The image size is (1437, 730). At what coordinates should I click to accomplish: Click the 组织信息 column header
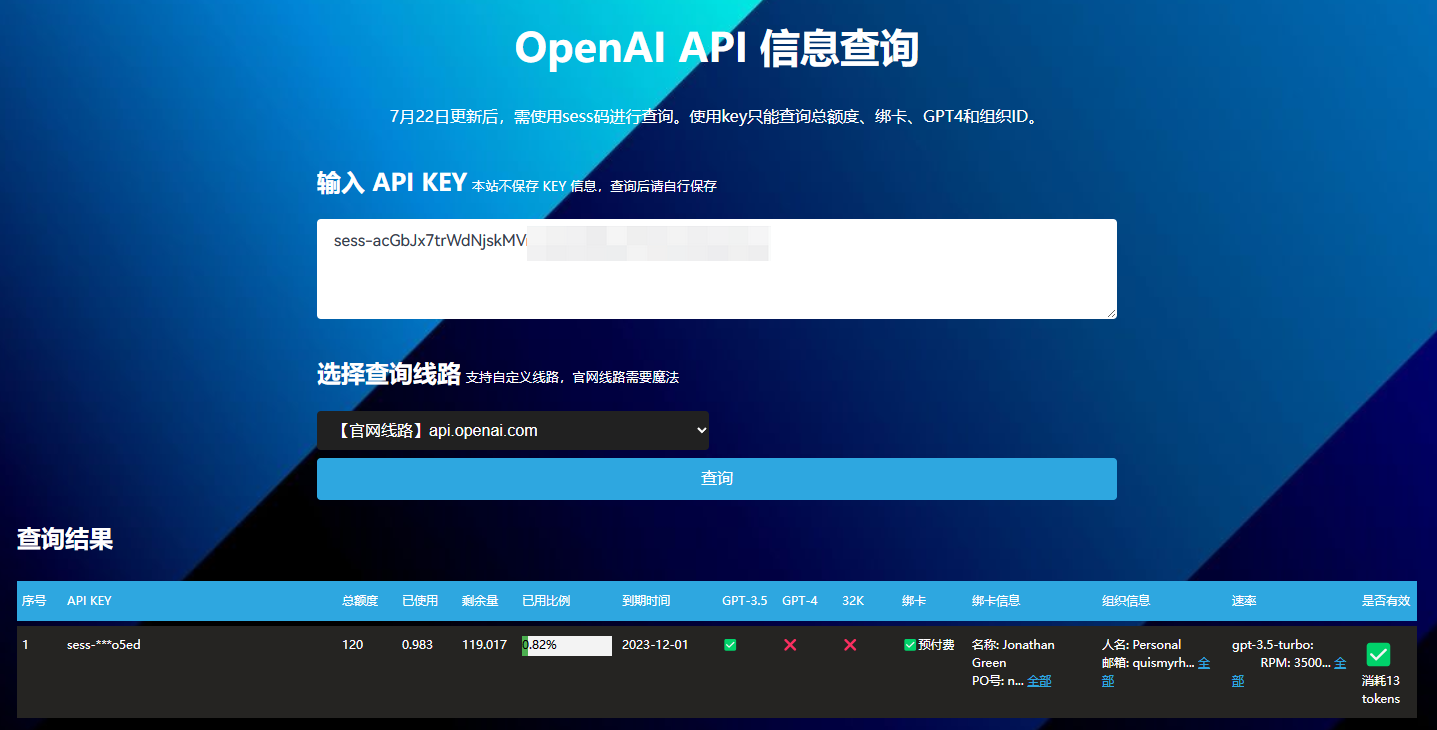(1126, 601)
